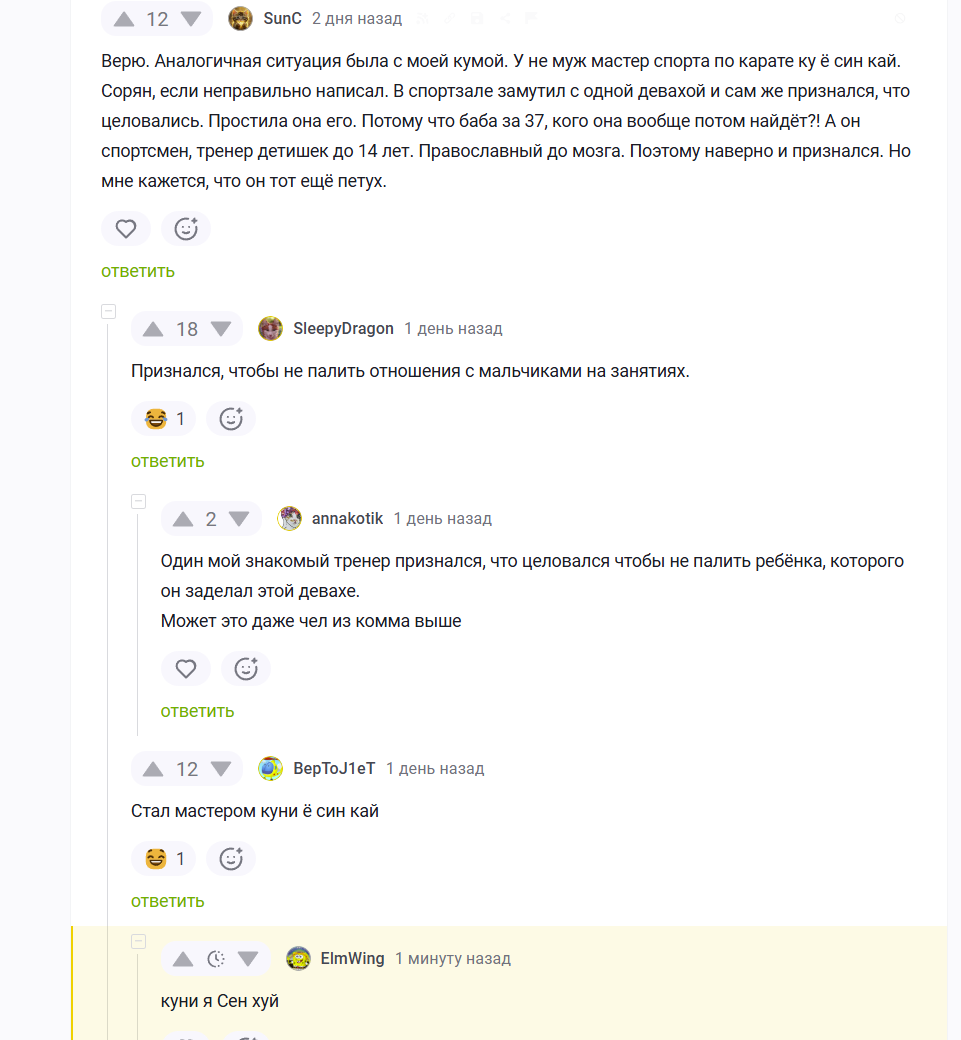
Task: Click laughing emoji reaction on SleepyDragon's comment
Action: click(x=163, y=419)
